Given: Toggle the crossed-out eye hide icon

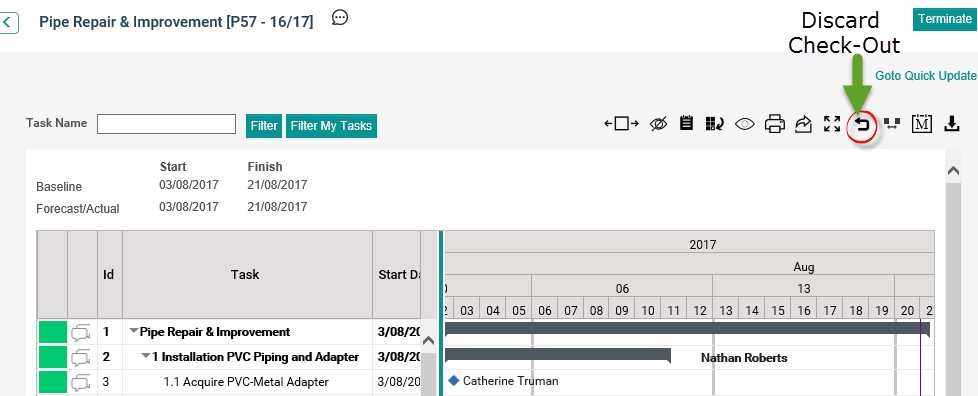Looking at the screenshot, I should point(658,124).
